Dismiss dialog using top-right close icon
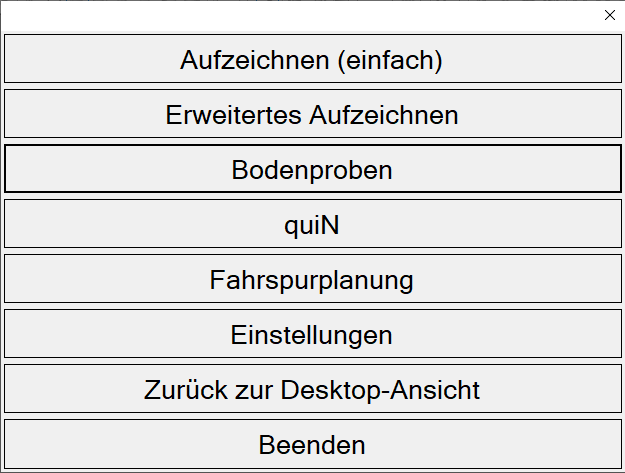The width and height of the screenshot is (625, 473). 610,15
